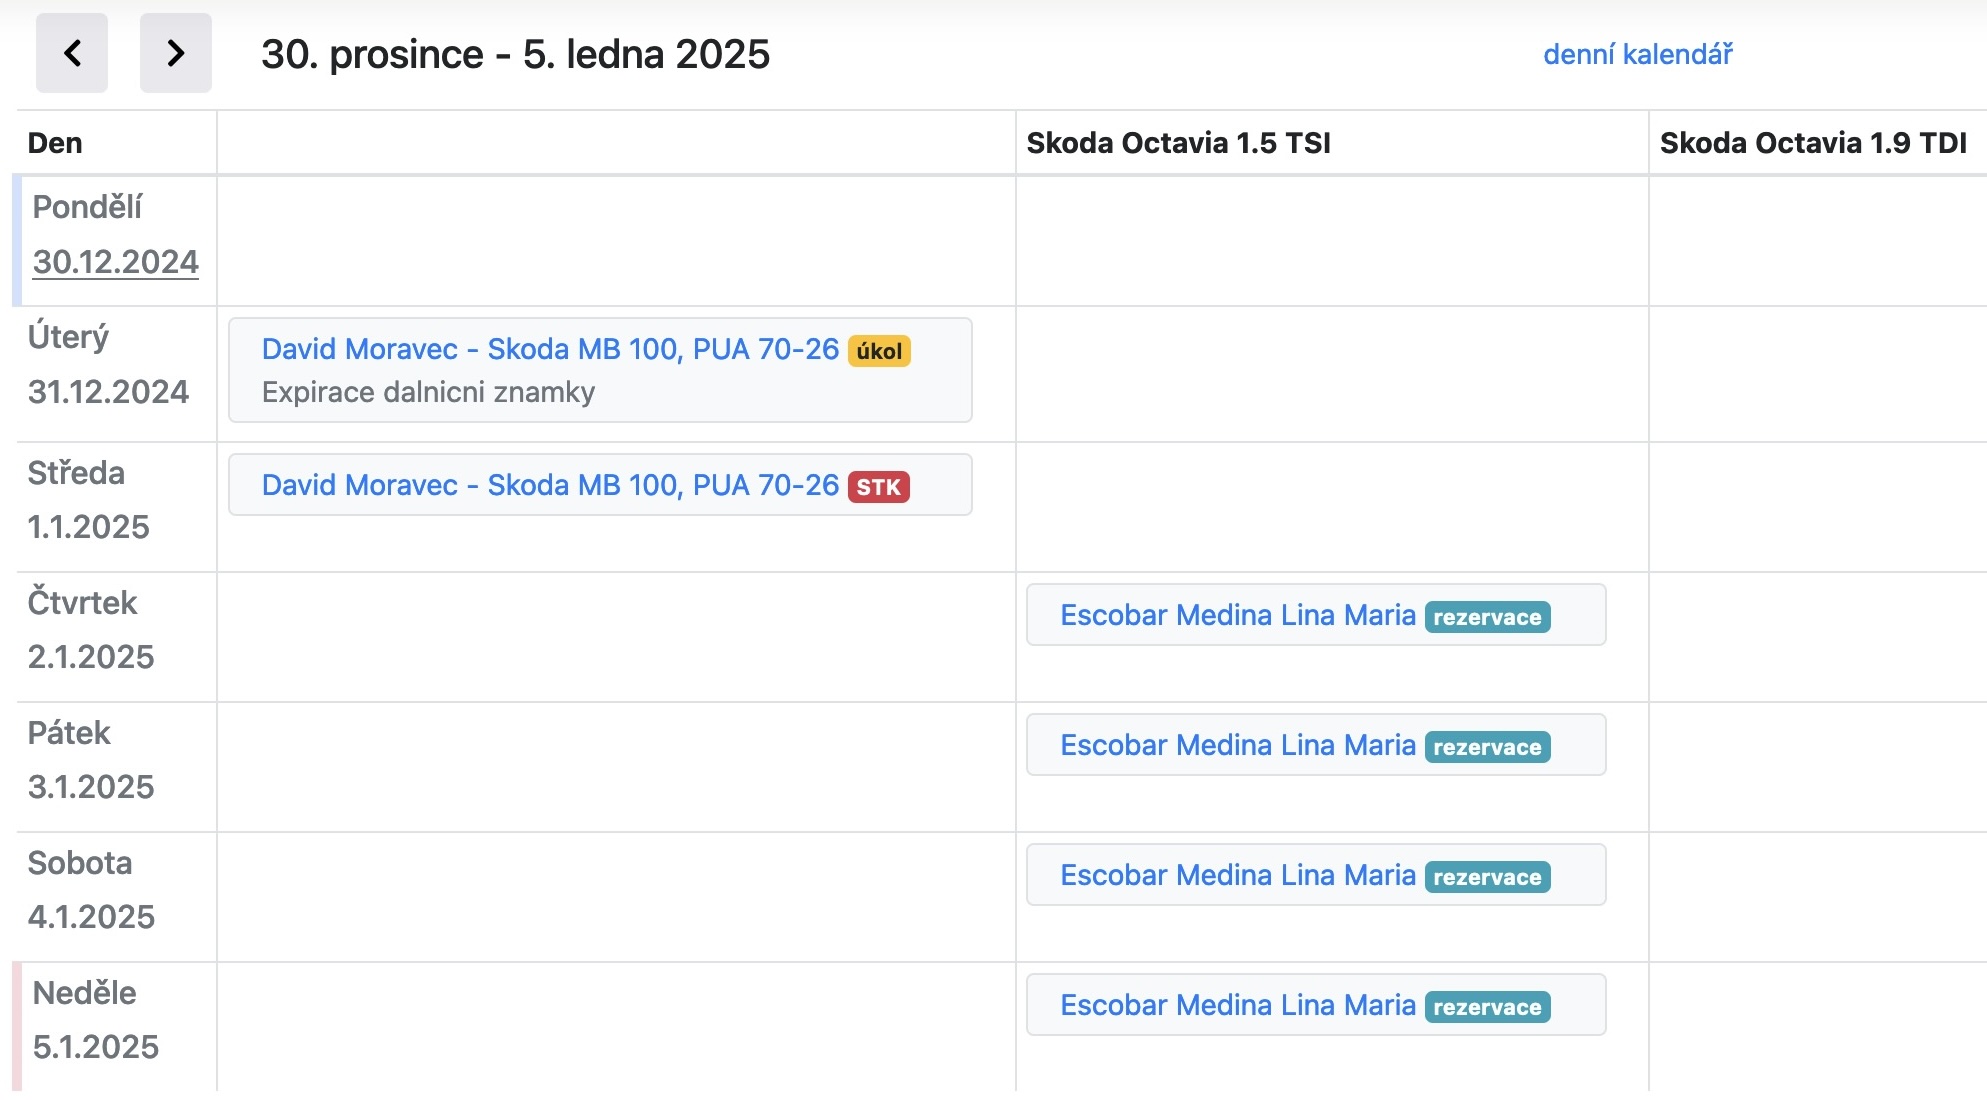
Task: Open Saturday's Escobar Medina Lina Maria reservation
Action: coord(1237,875)
